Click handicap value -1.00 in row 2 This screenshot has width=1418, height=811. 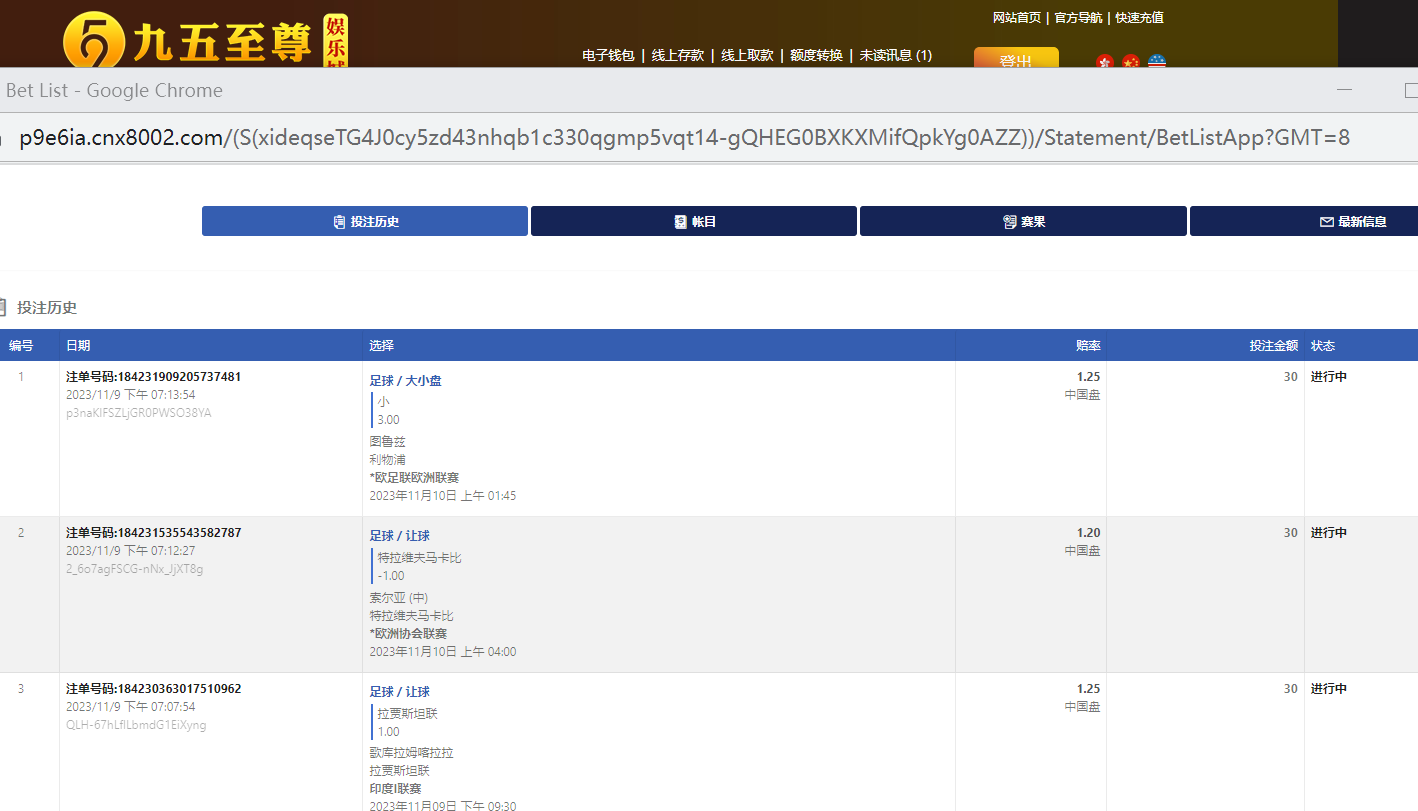[x=391, y=576]
